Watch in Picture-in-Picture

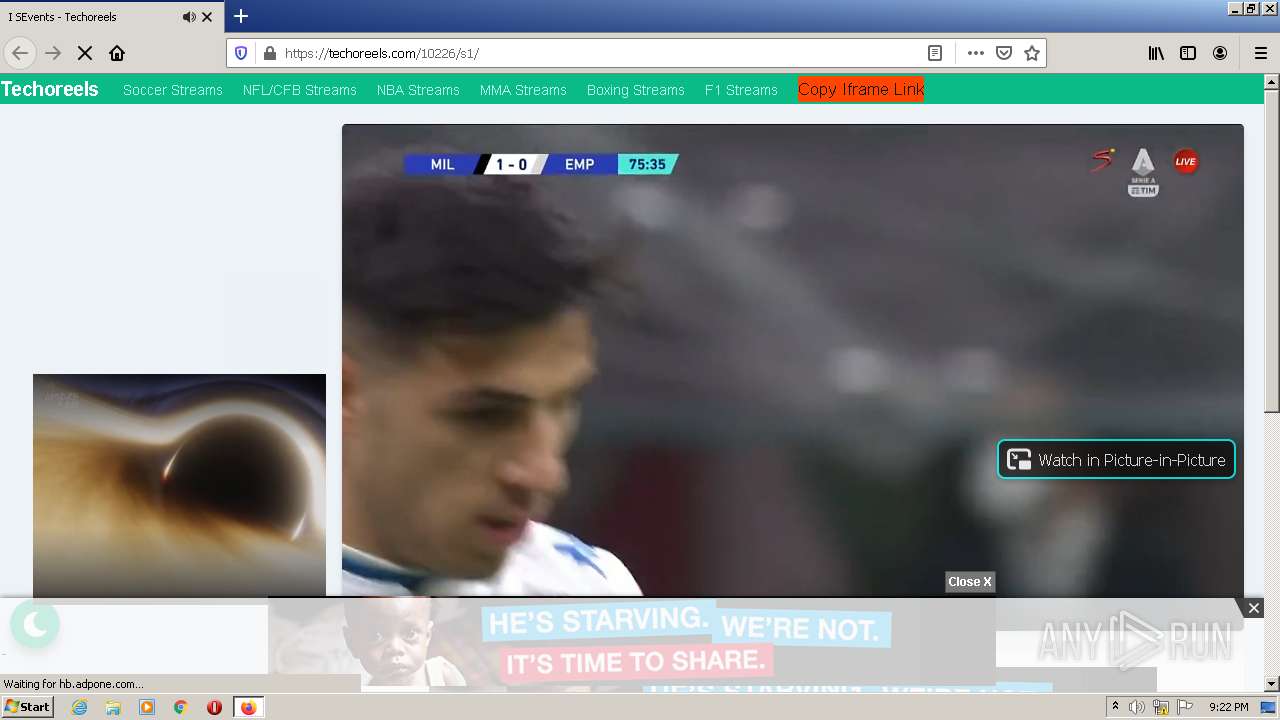(x=1116, y=459)
